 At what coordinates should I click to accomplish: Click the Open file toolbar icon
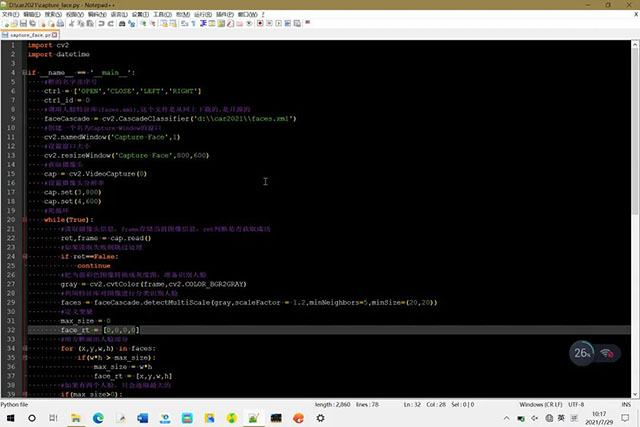coord(14,24)
